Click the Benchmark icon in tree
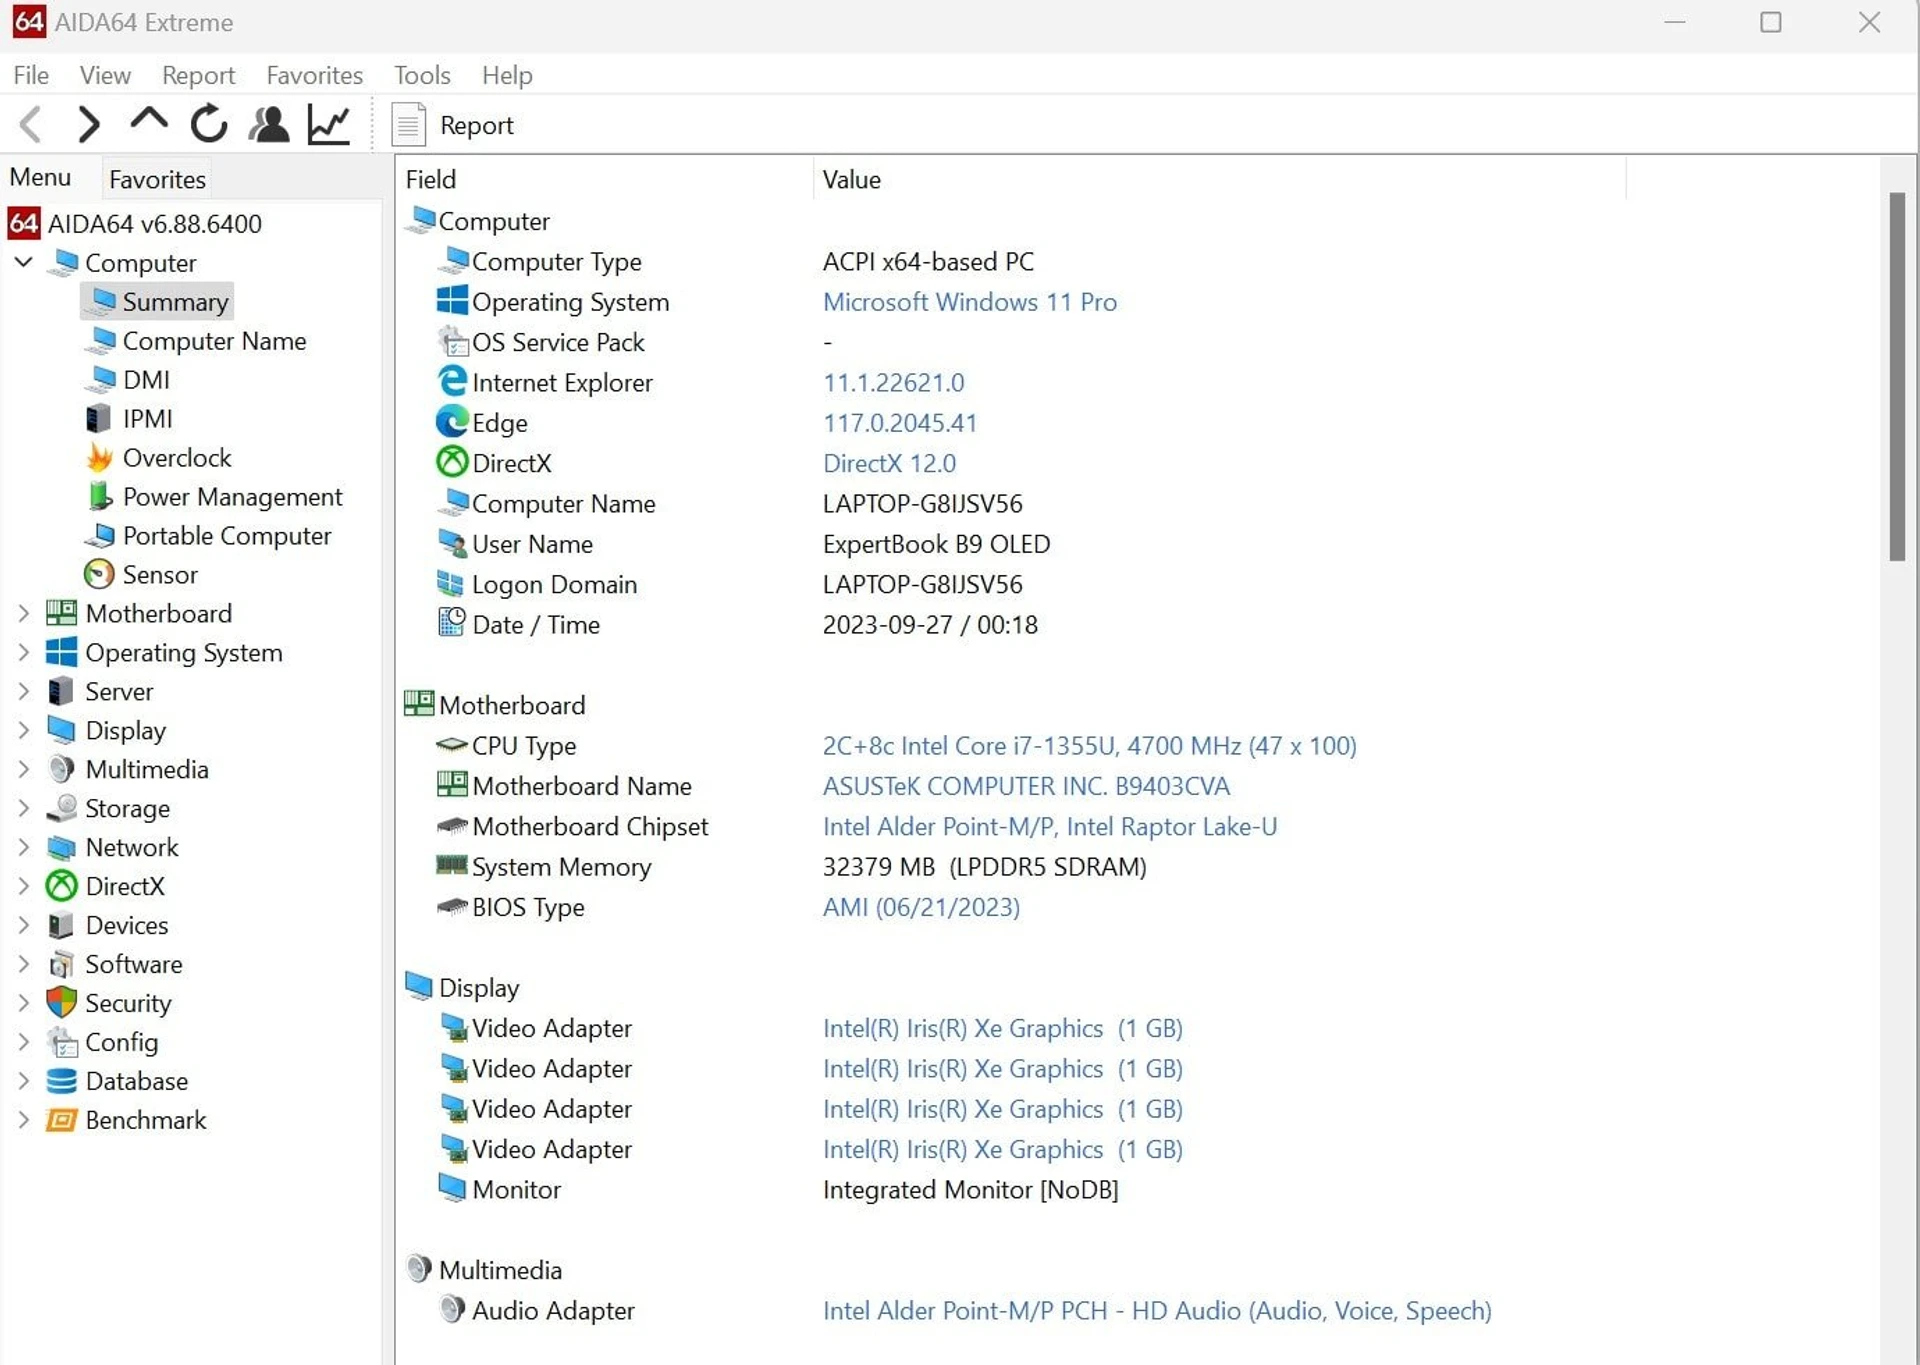Image resolution: width=1920 pixels, height=1365 pixels. pos(61,1120)
